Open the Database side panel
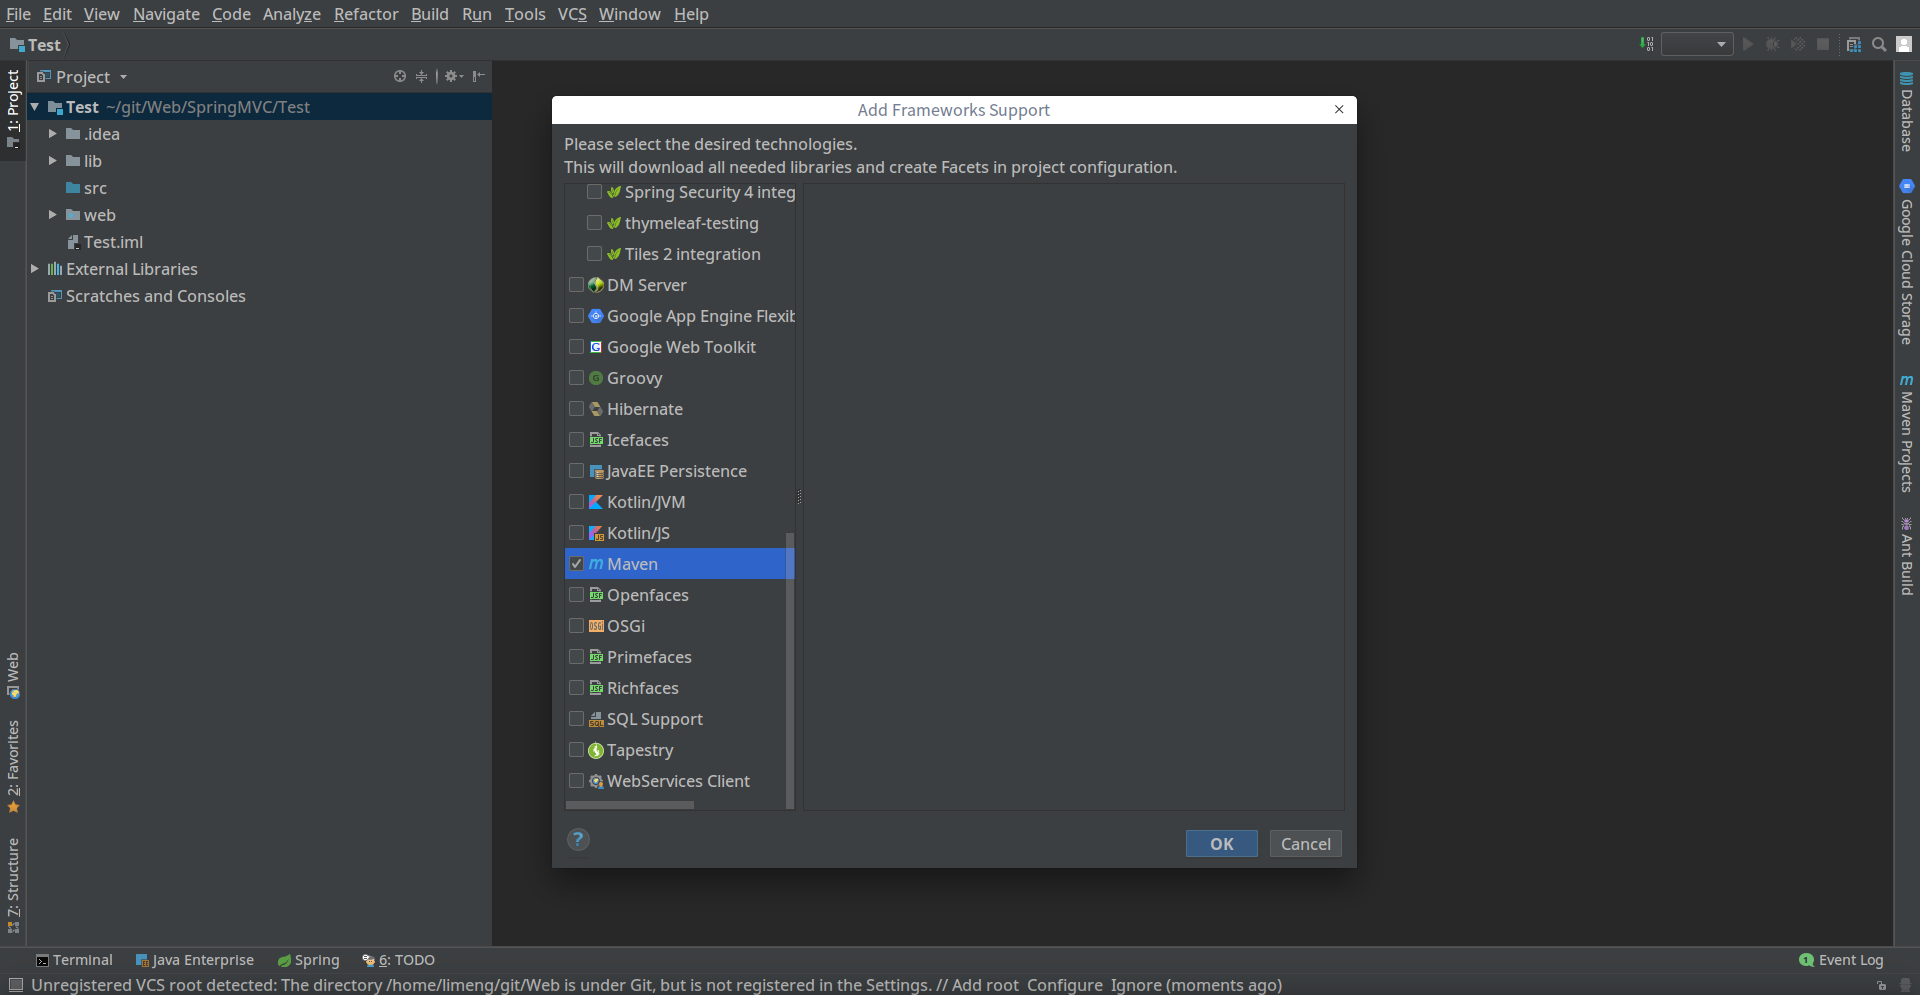 1906,112
